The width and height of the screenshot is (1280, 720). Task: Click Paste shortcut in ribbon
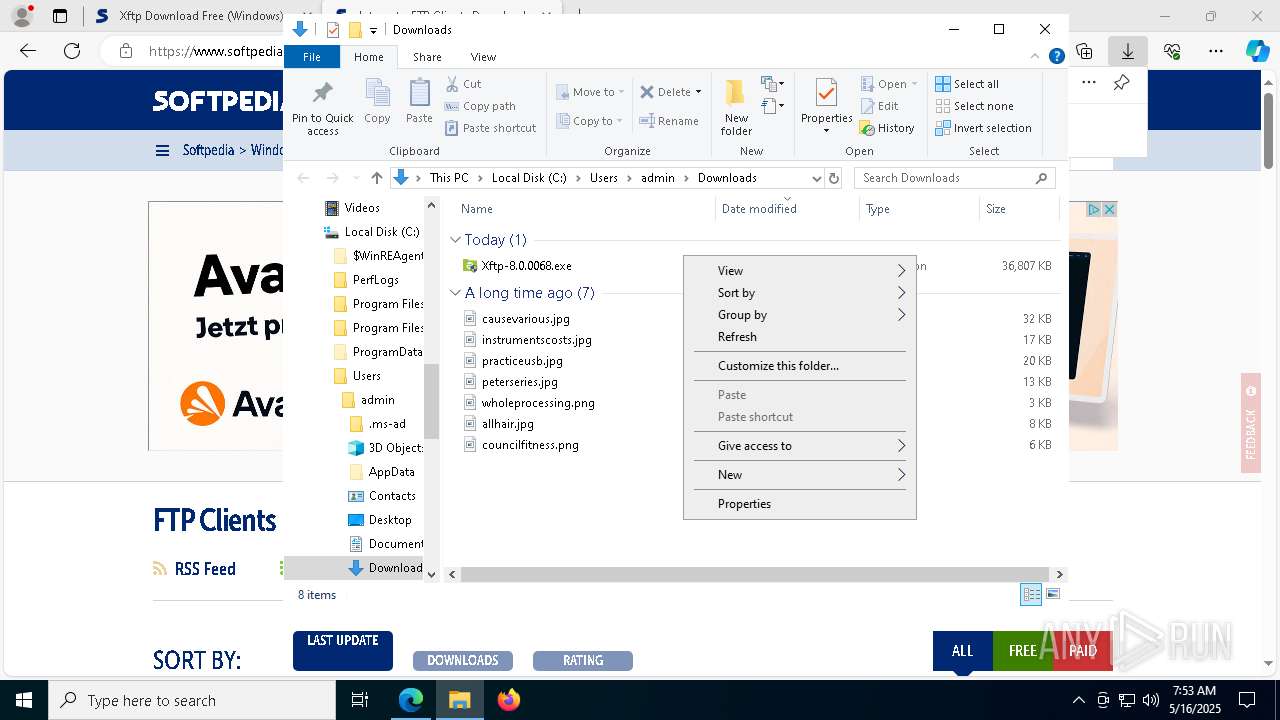tap(490, 128)
